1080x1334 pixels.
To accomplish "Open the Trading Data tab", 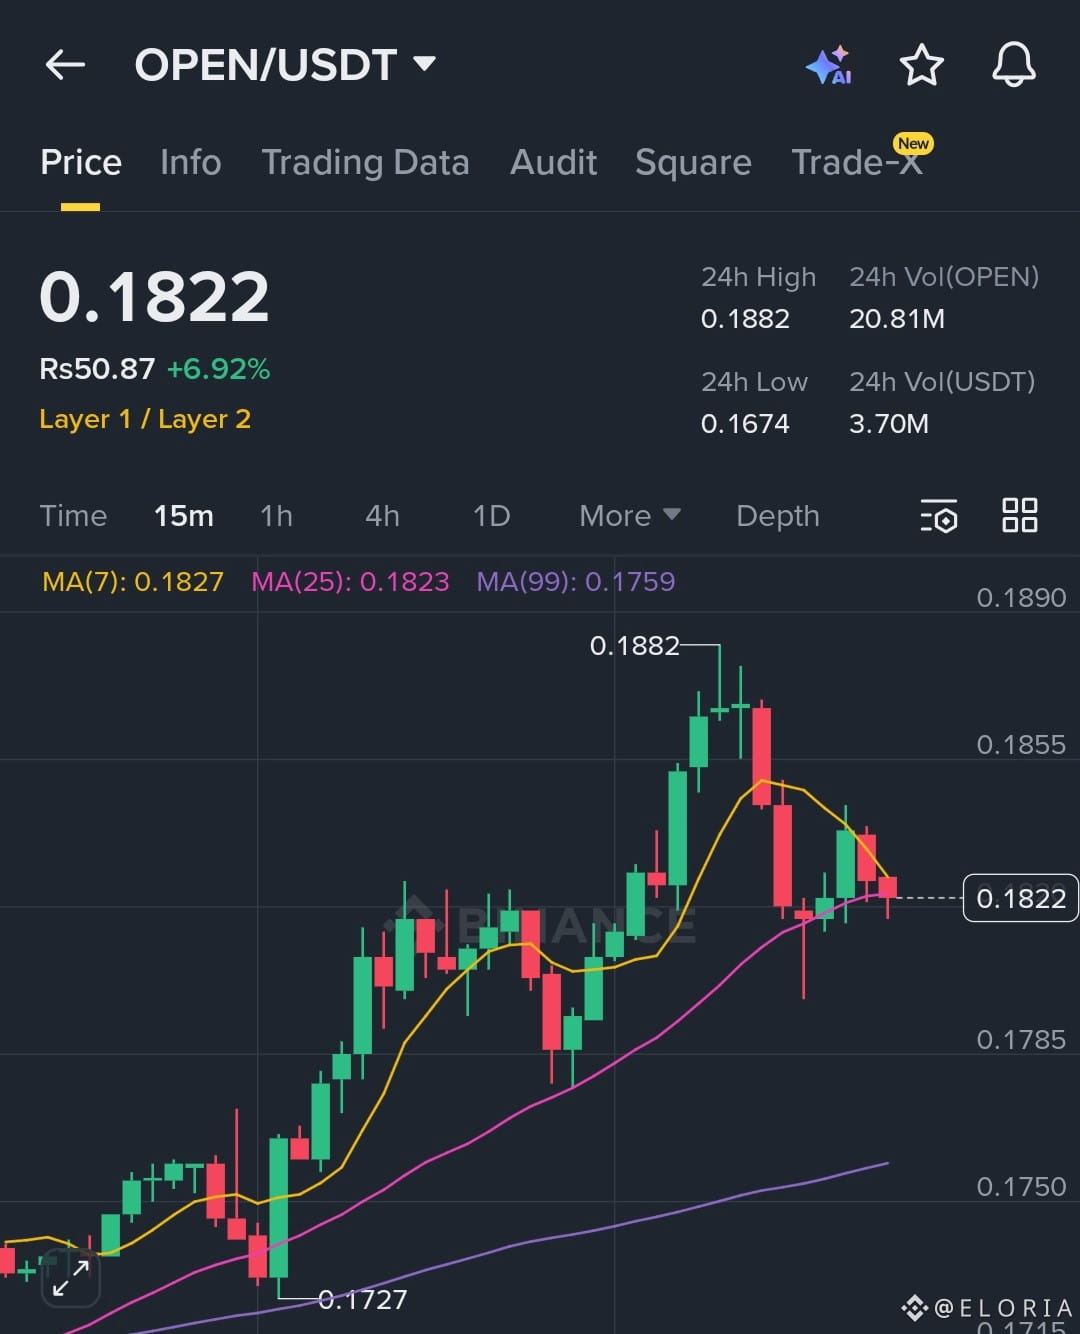I will click(x=365, y=162).
